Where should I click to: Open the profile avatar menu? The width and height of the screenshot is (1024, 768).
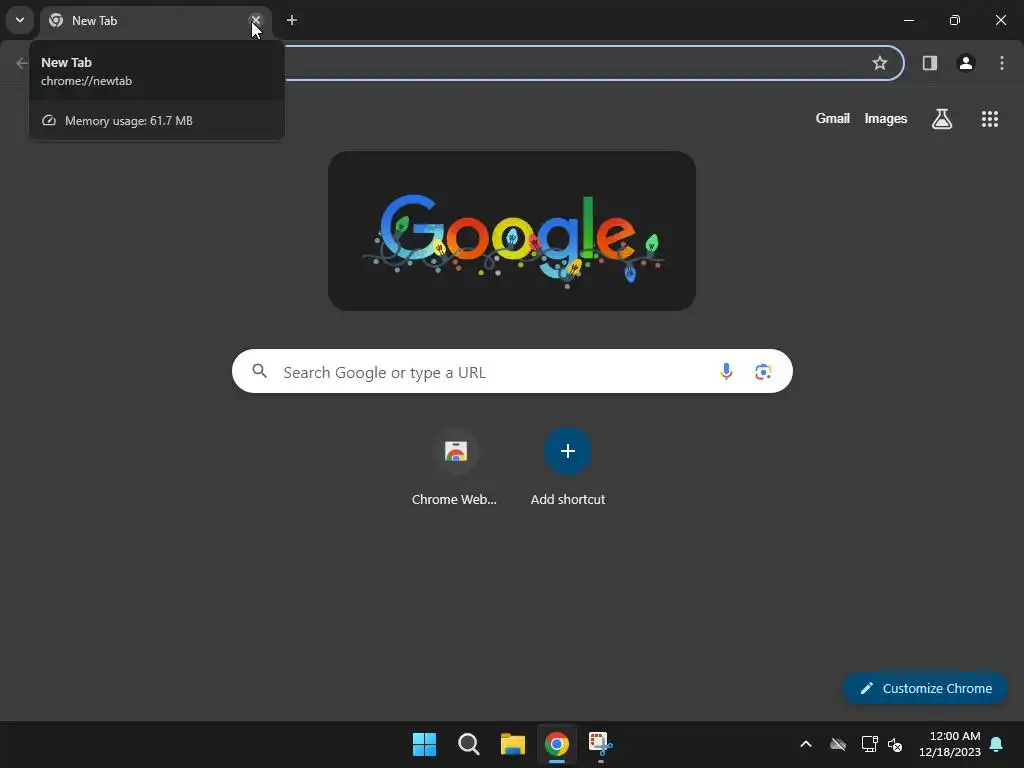[966, 63]
